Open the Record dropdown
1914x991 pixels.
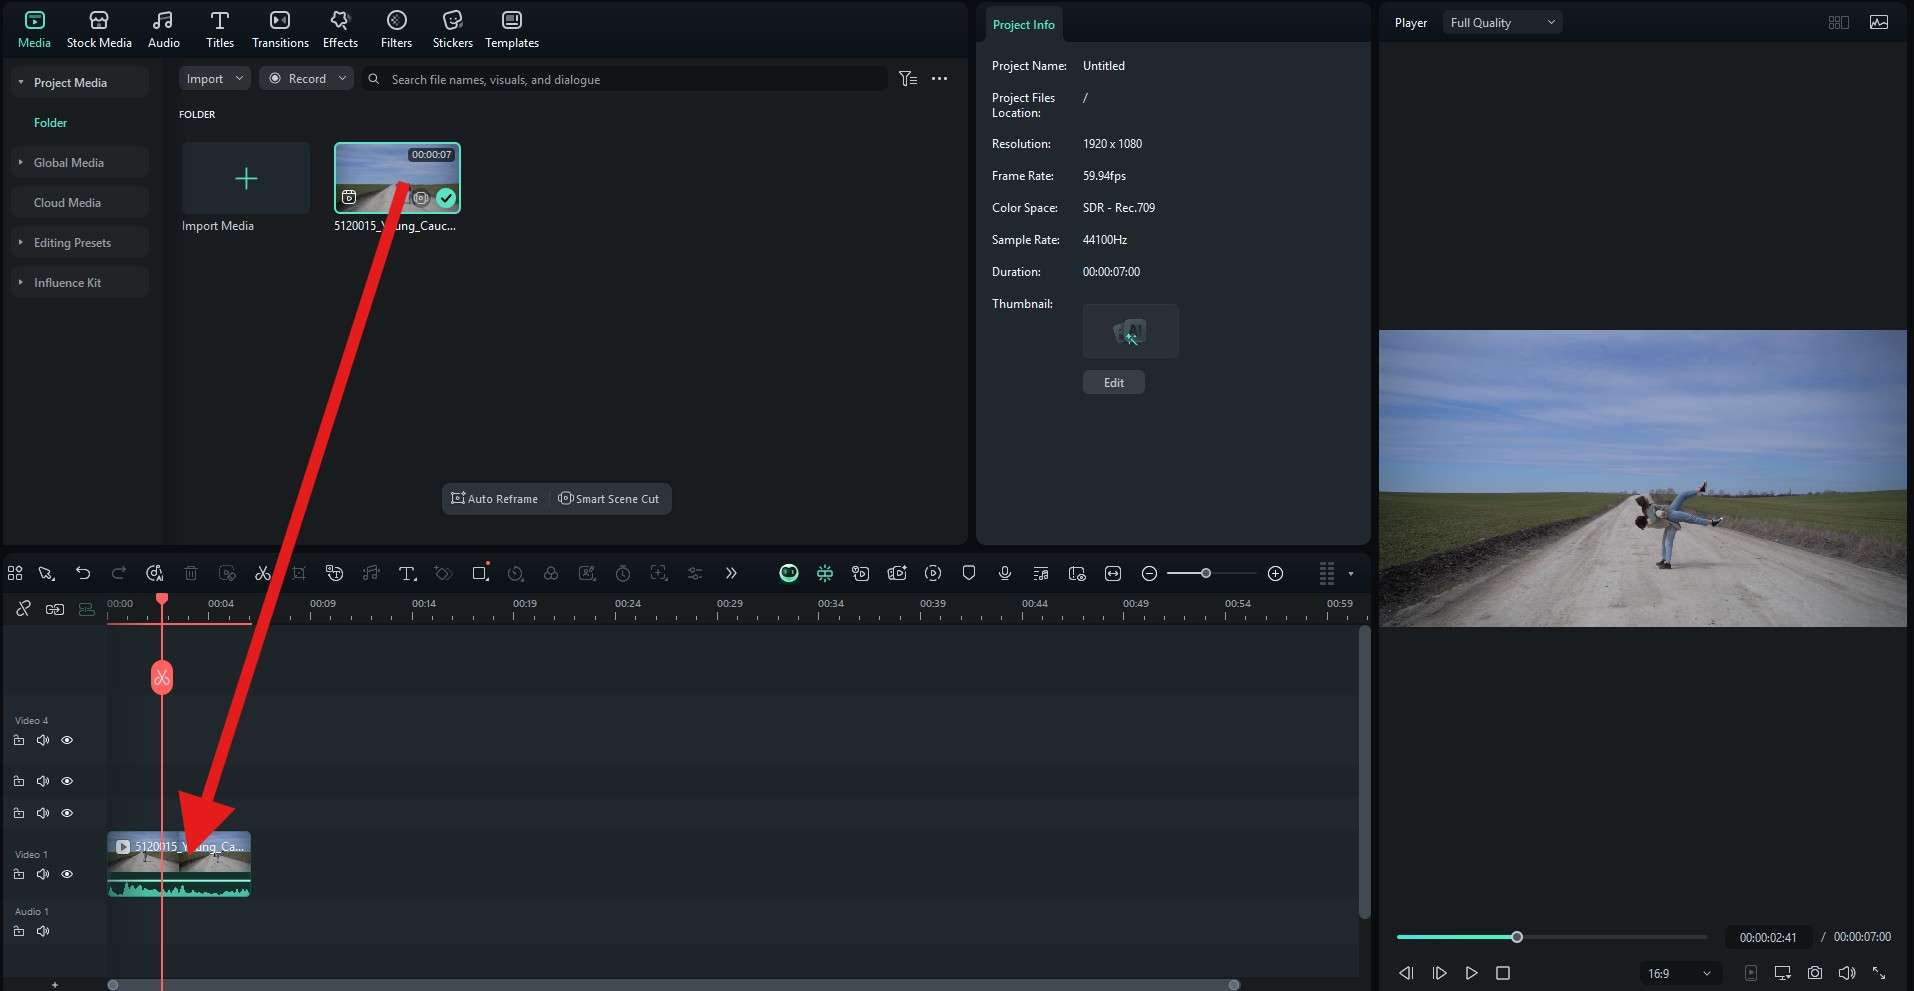click(306, 78)
